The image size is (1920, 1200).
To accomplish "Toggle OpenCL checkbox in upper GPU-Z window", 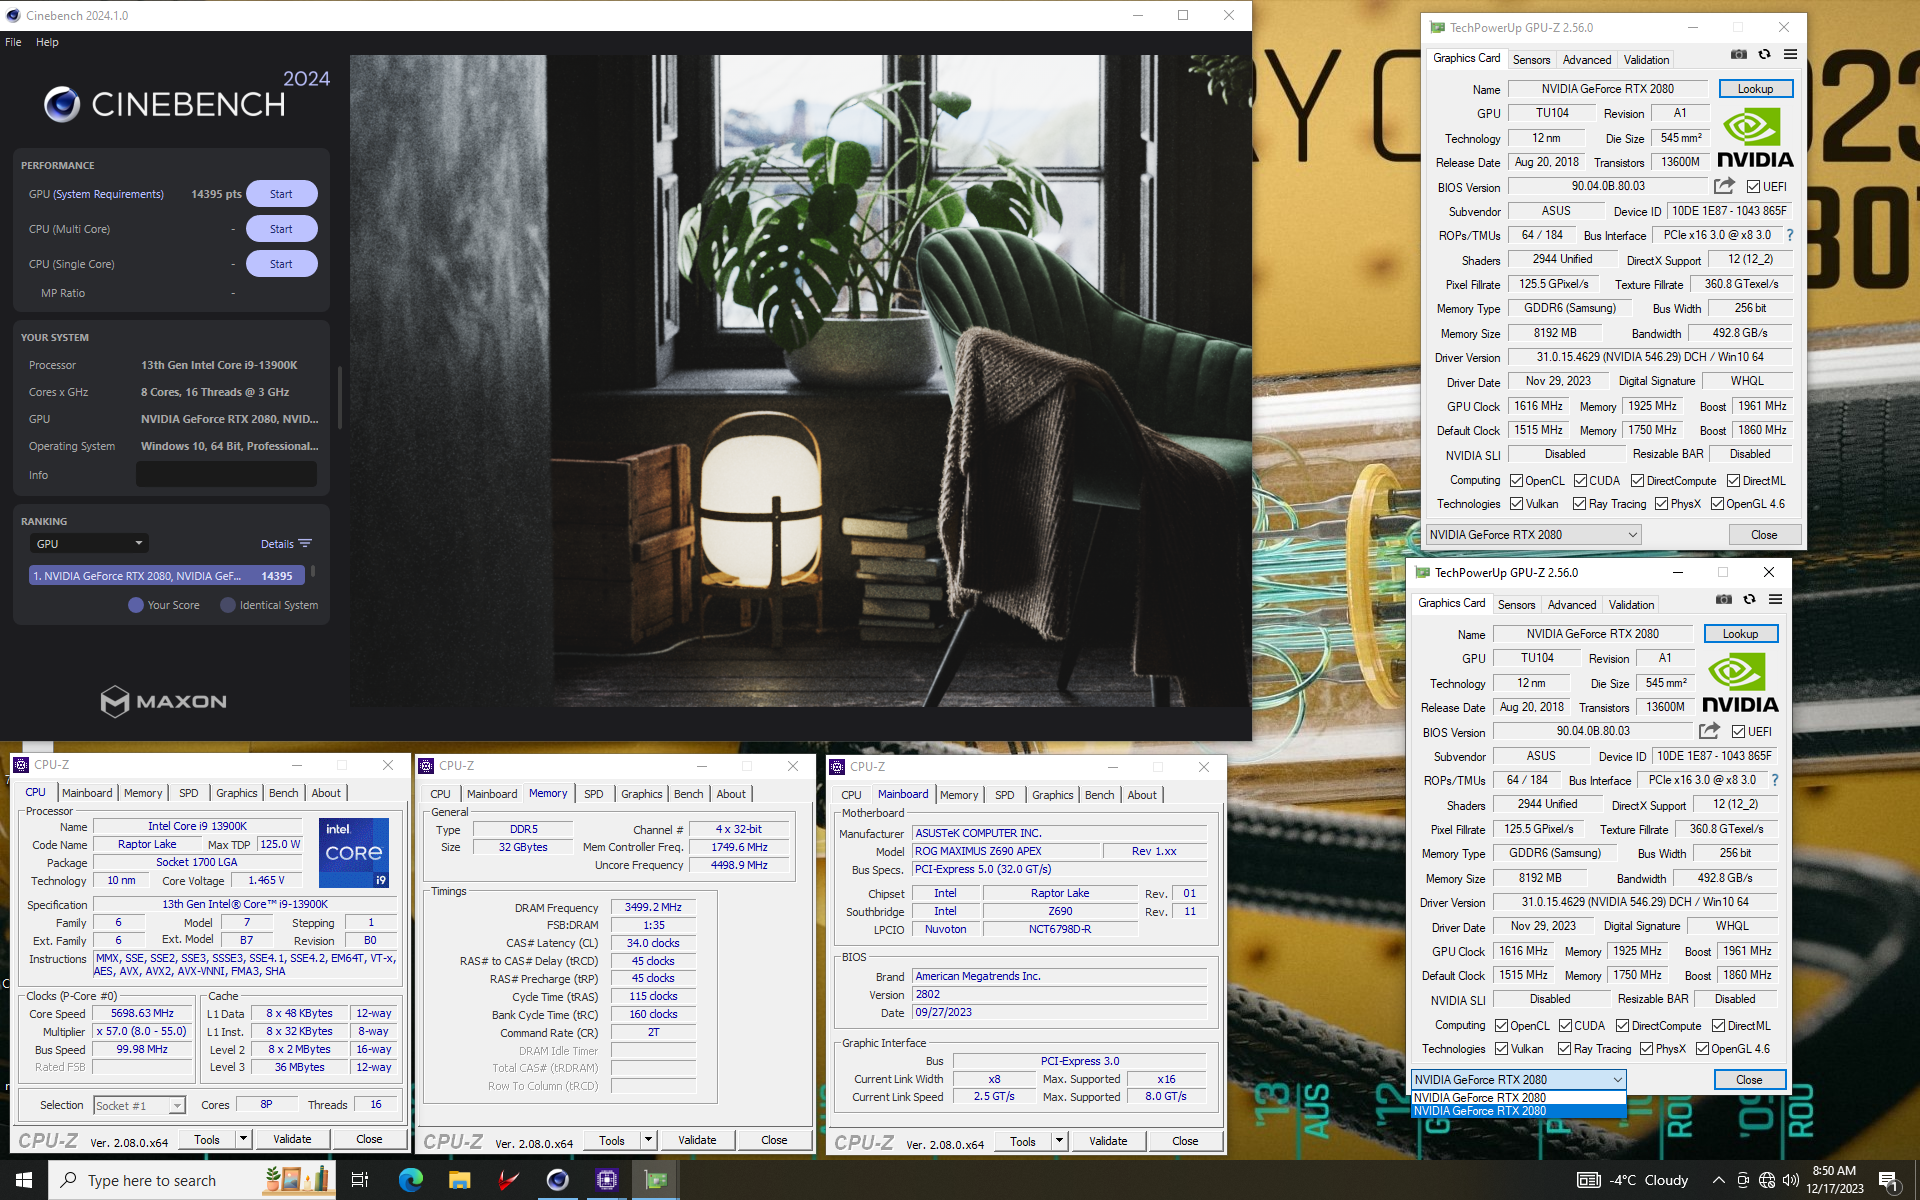I will 1516,481.
